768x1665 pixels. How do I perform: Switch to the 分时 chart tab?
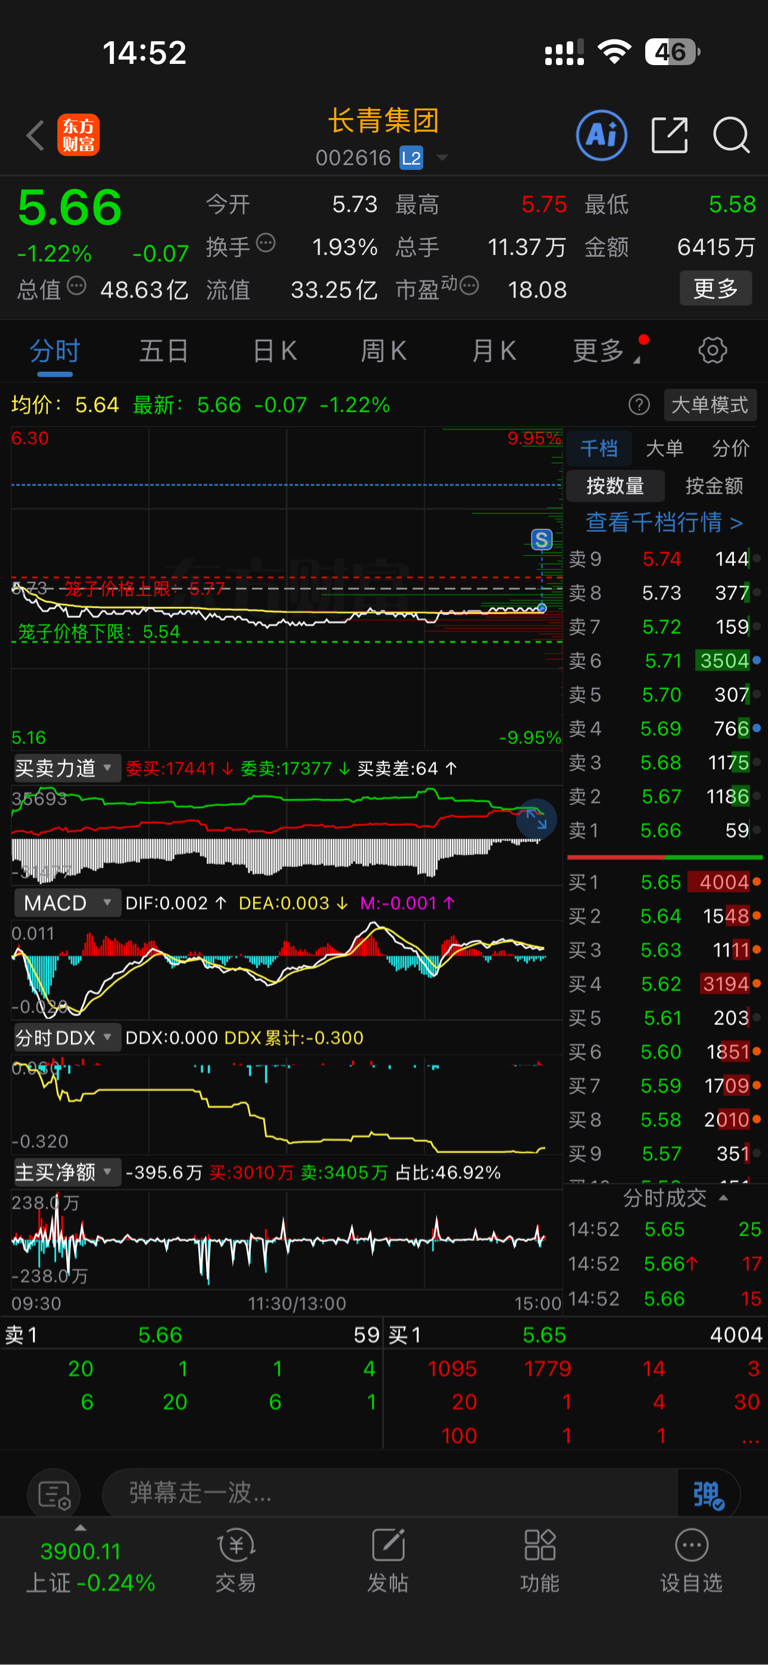[x=54, y=351]
